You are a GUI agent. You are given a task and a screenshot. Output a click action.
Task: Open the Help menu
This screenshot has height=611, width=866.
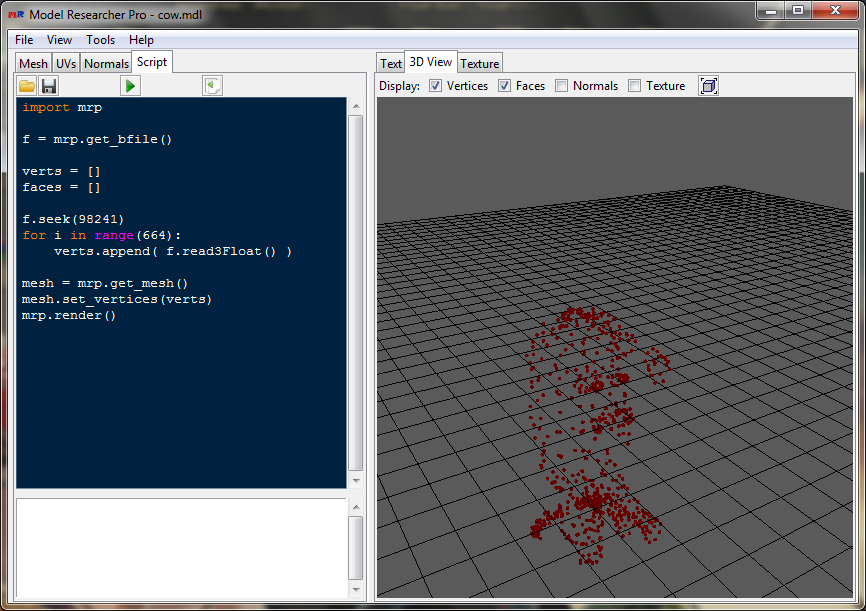[141, 40]
